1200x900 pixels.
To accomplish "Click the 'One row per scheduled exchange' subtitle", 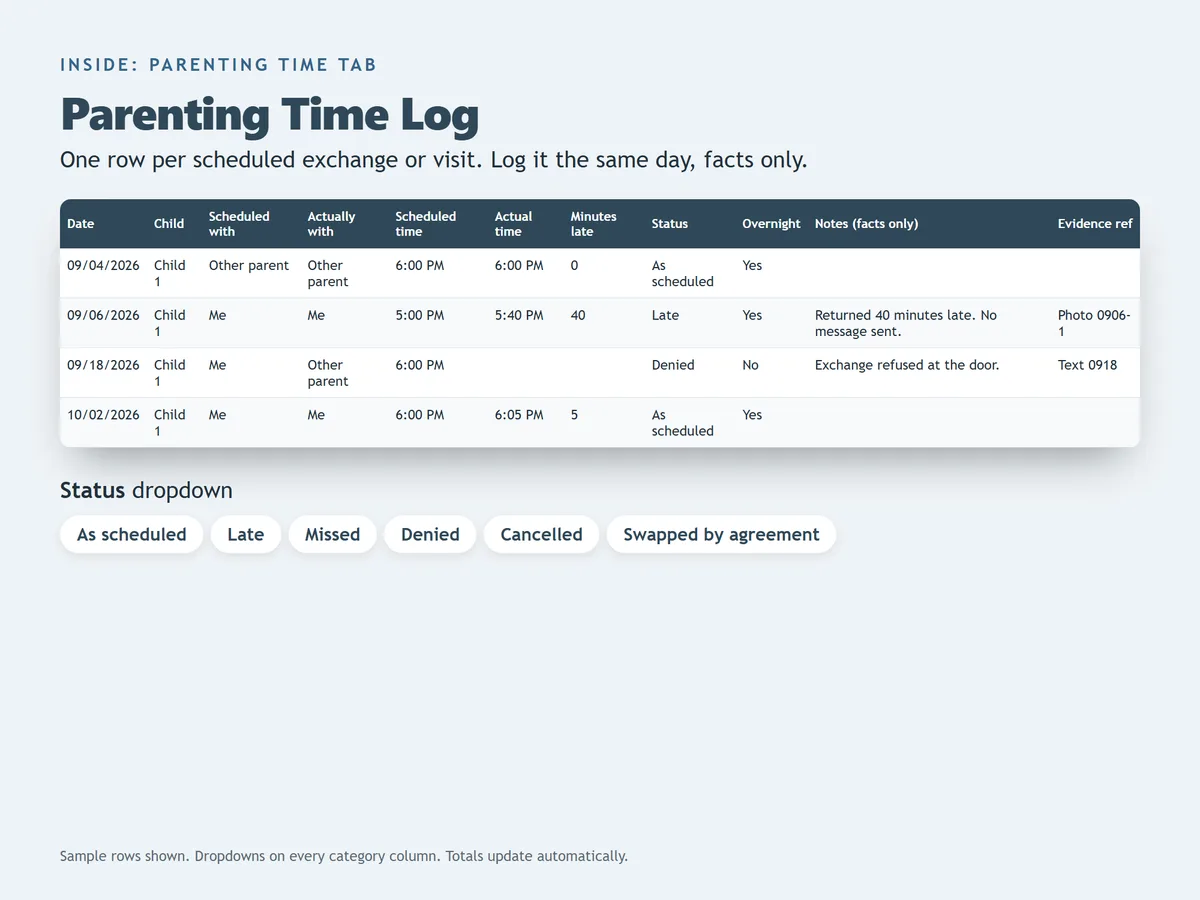I will coord(433,160).
